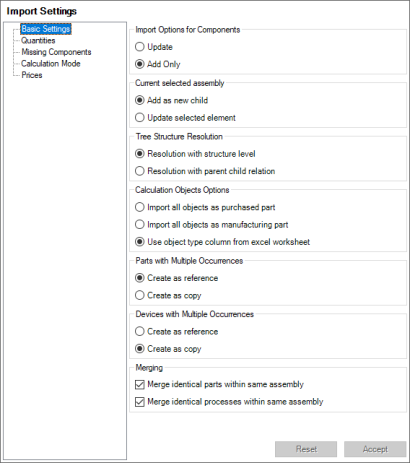
Task: Click the Reset button
Action: point(306,449)
